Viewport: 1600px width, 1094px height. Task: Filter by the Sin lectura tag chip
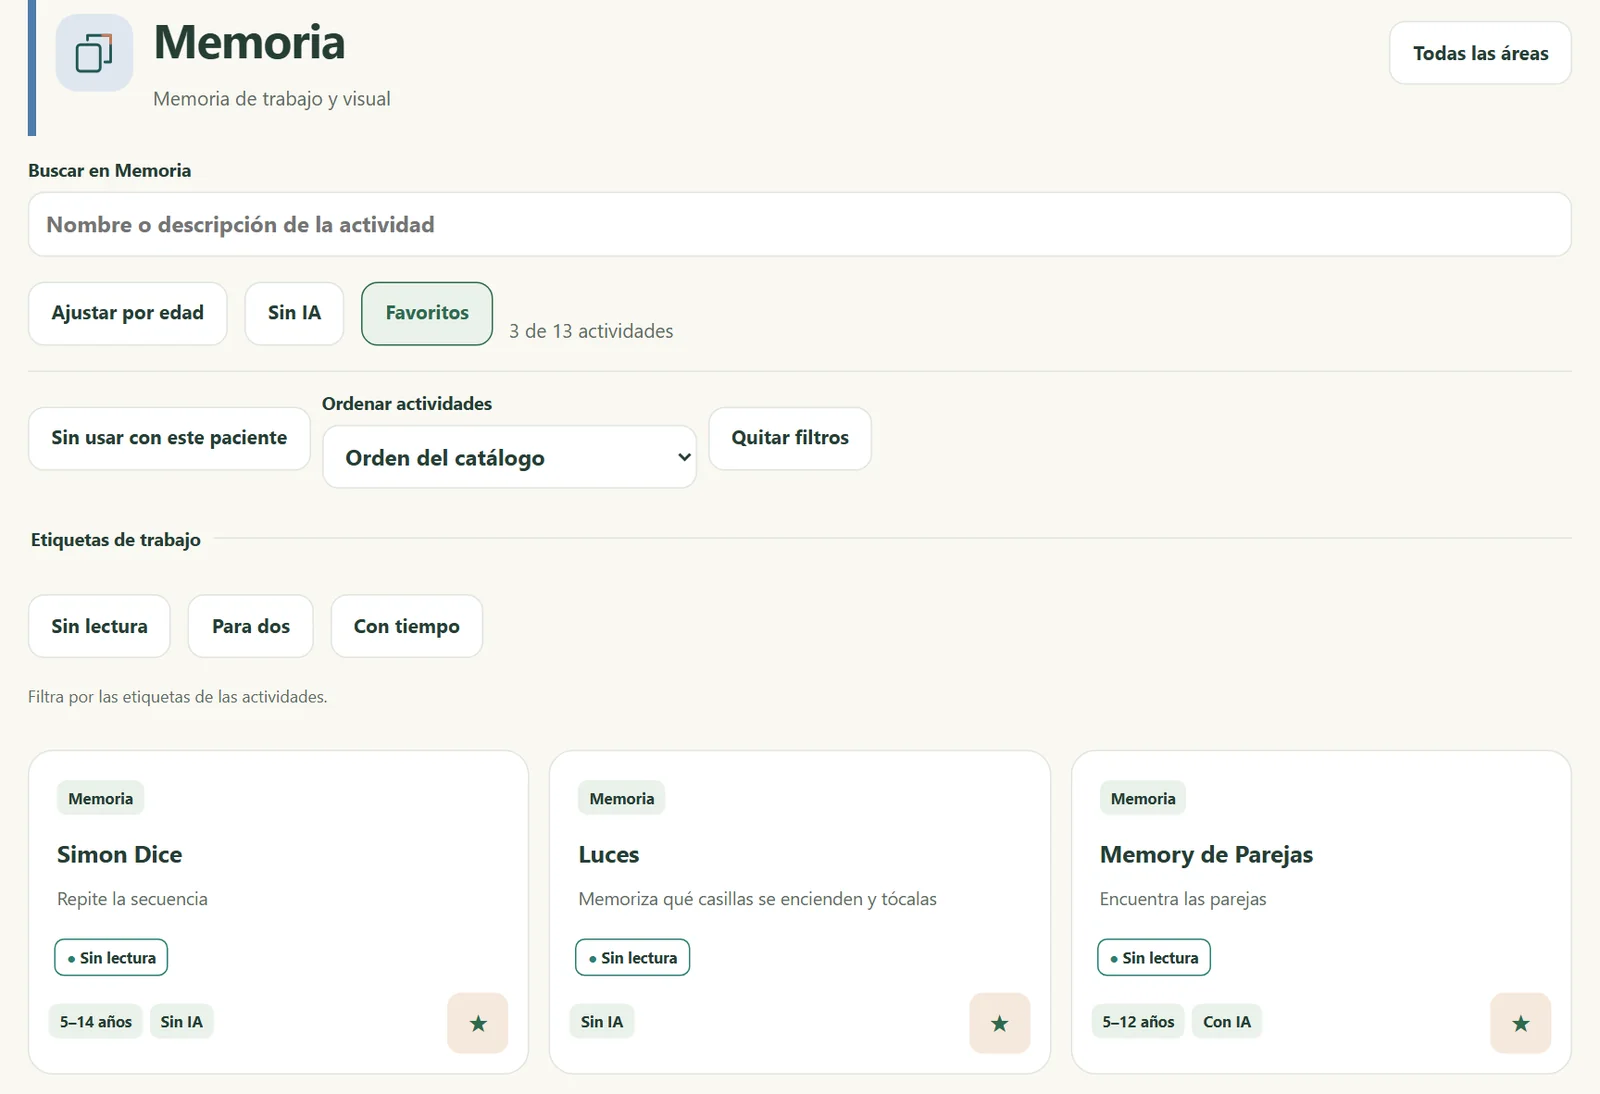tap(99, 626)
